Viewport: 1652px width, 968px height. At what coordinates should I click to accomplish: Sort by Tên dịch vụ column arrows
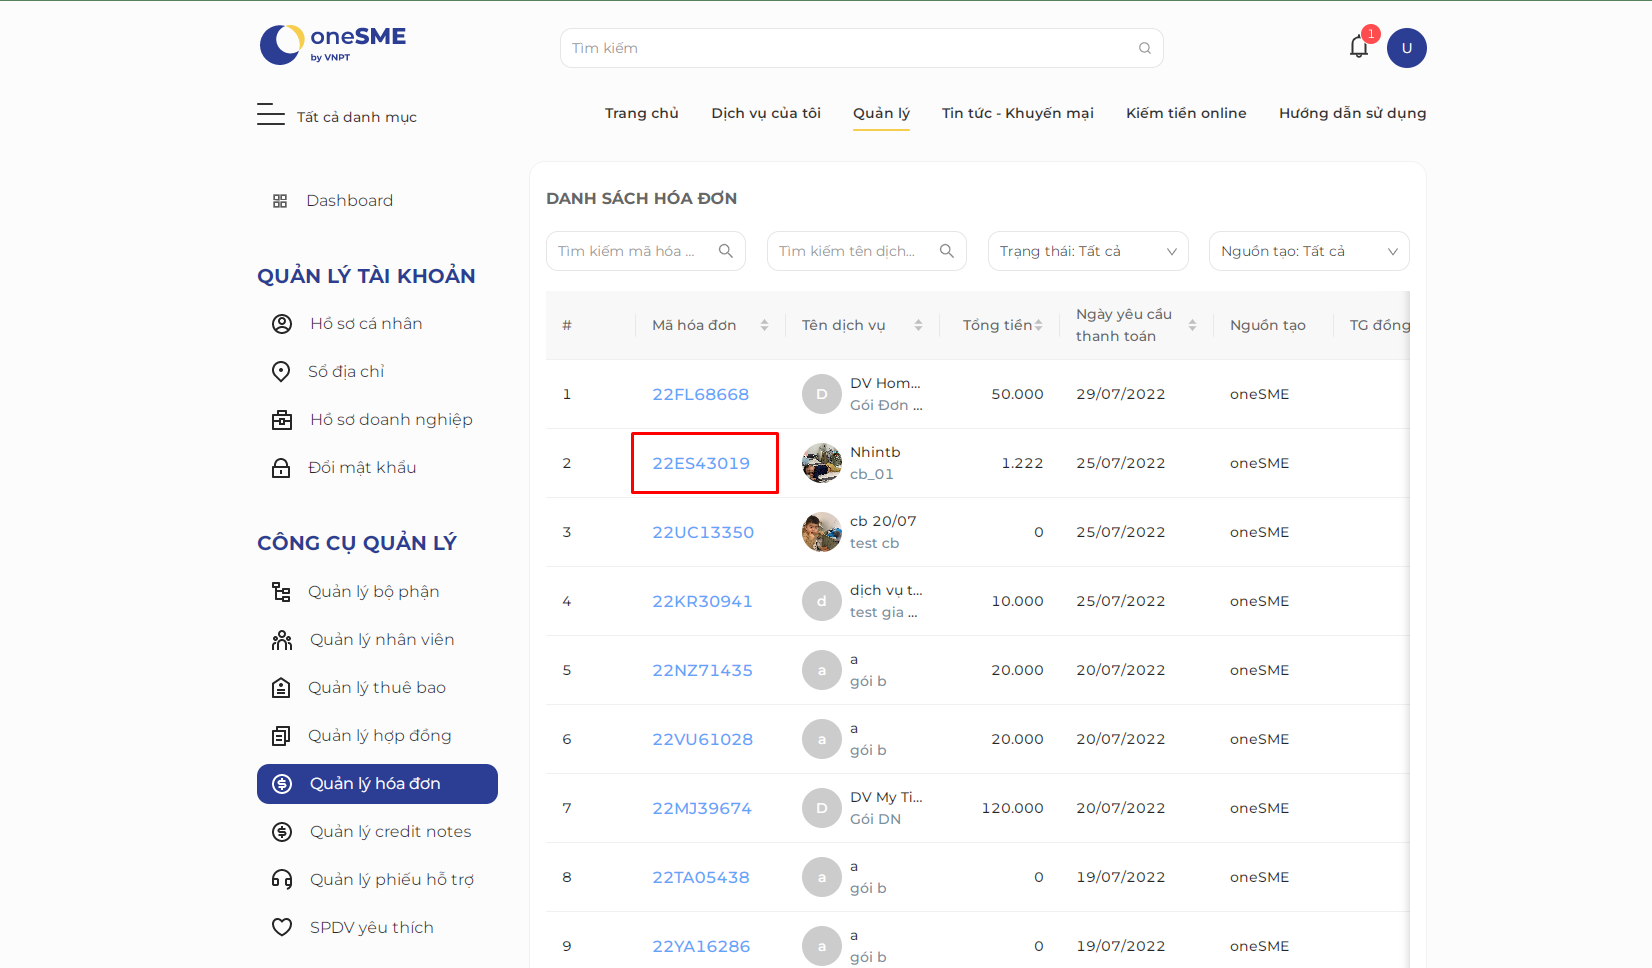[x=918, y=325]
